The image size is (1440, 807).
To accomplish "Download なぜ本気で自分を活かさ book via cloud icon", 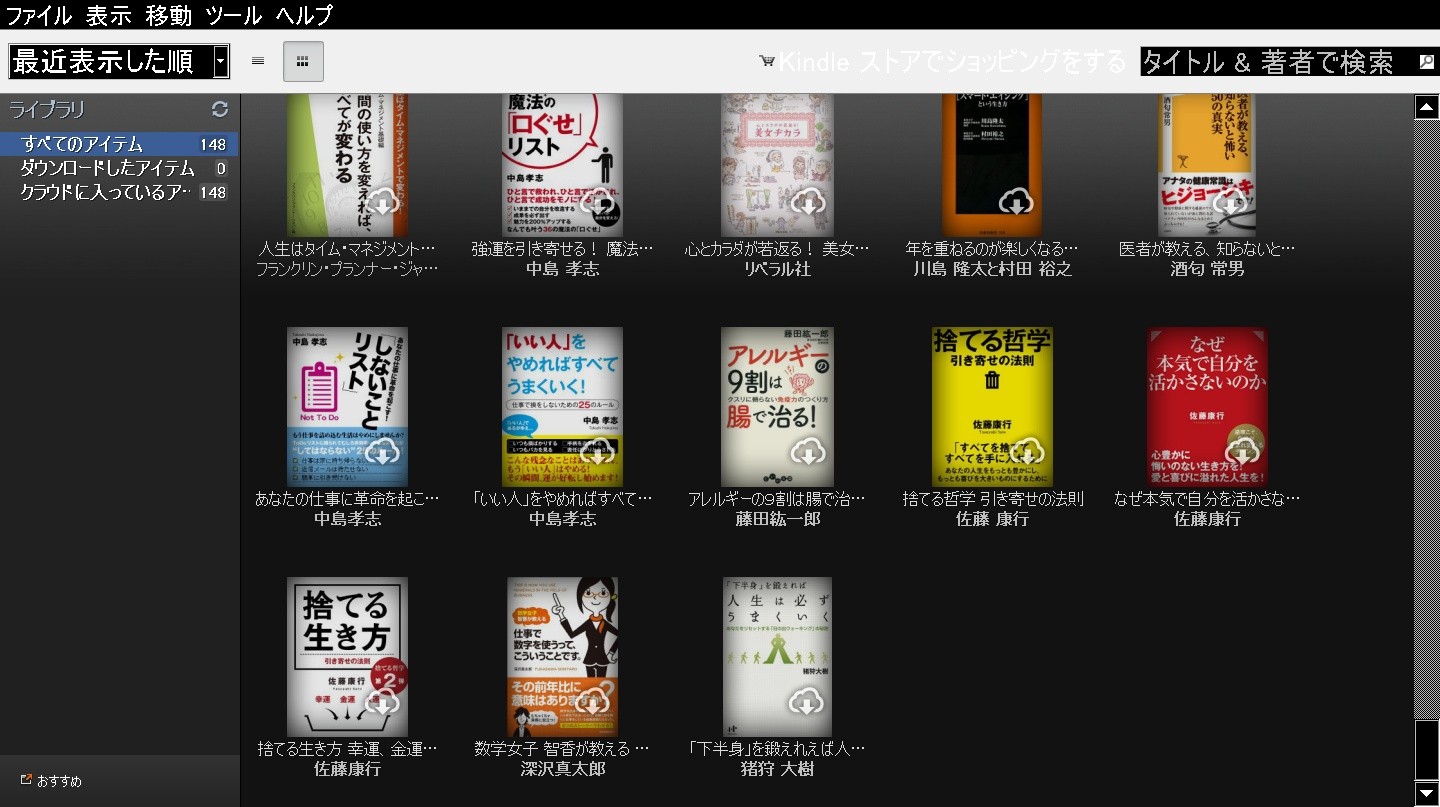I will (1243, 452).
